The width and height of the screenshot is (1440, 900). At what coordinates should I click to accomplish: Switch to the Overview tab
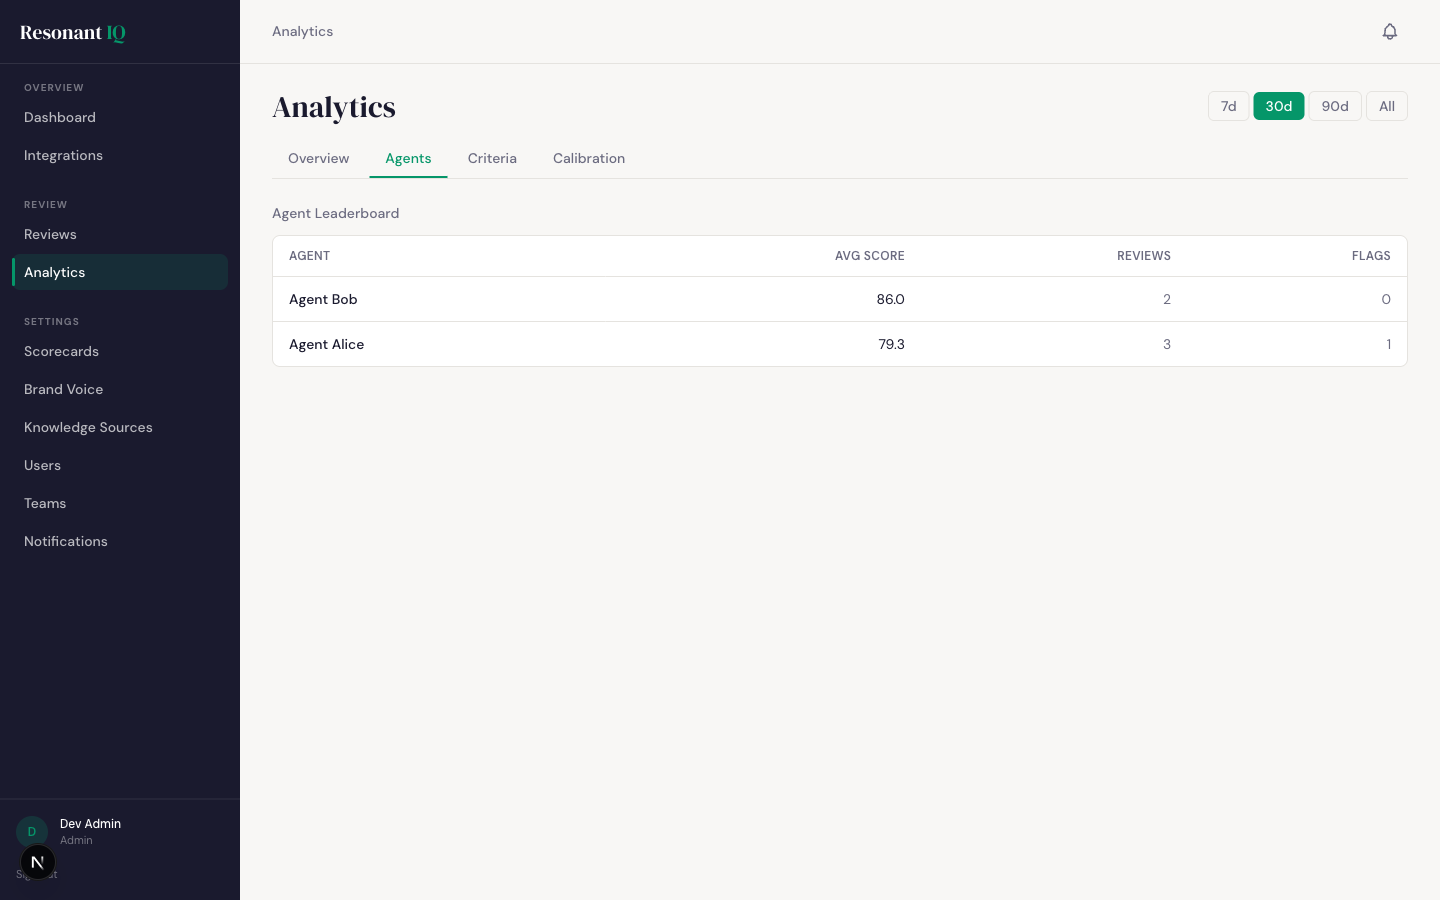[318, 158]
